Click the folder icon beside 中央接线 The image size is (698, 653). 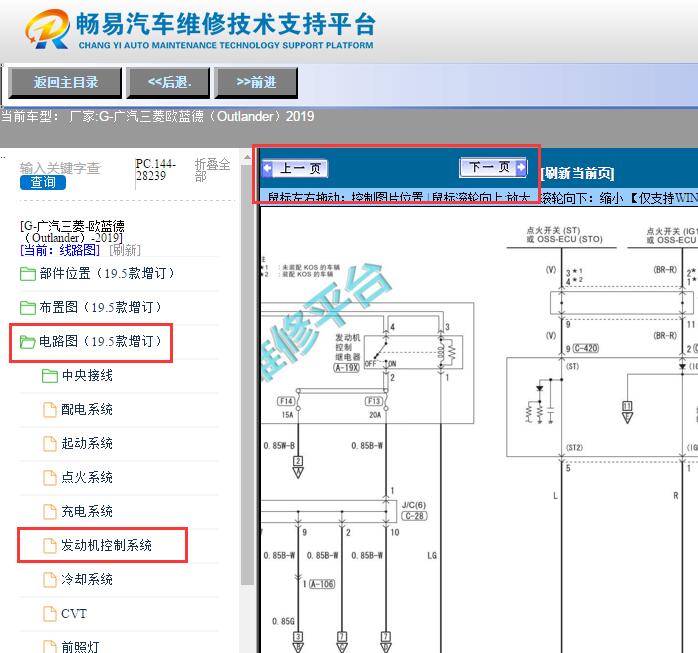pos(50,376)
